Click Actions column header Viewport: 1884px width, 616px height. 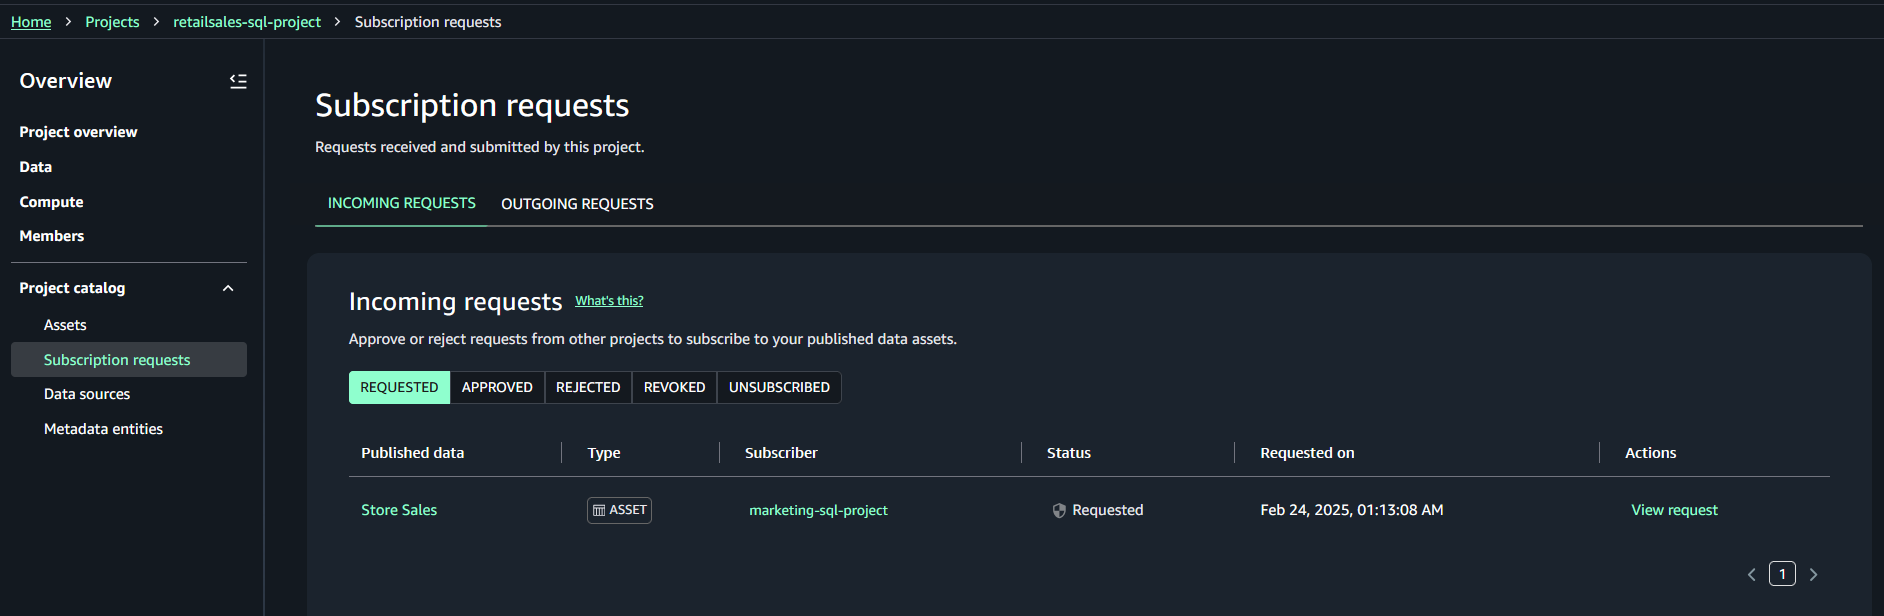tap(1651, 453)
